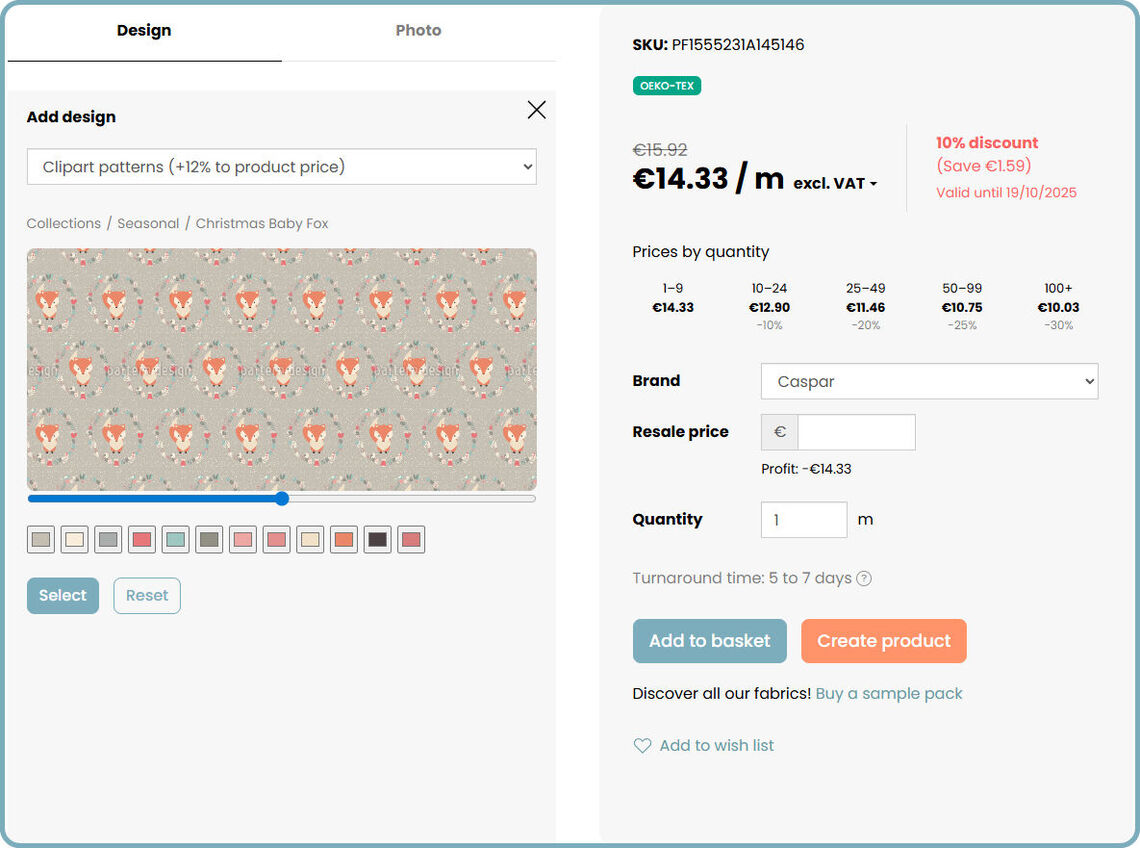This screenshot has height=848, width=1140.
Task: Click the OEKO-TEX badge
Action: [667, 86]
